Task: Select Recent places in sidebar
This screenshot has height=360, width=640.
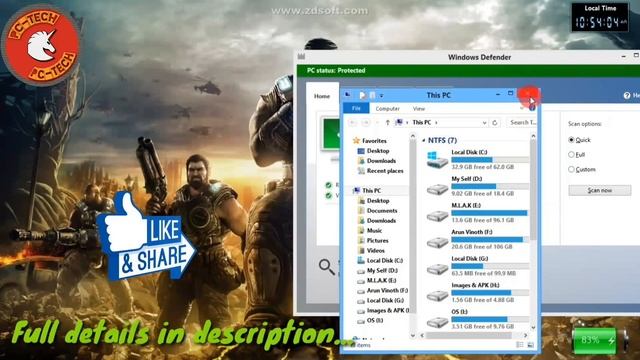Action: pos(384,171)
